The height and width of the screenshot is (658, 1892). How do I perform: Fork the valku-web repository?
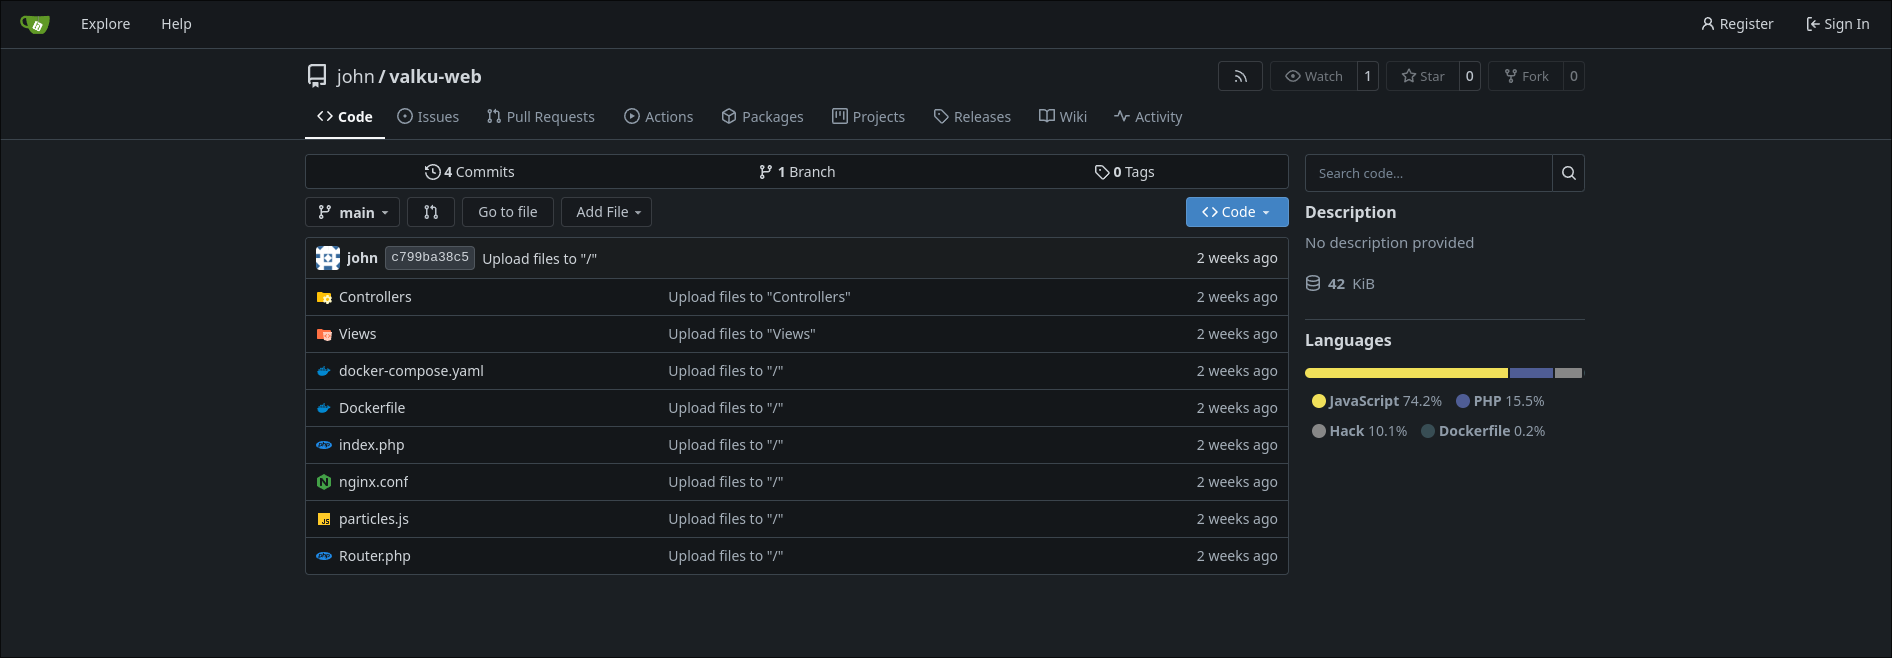click(1526, 76)
